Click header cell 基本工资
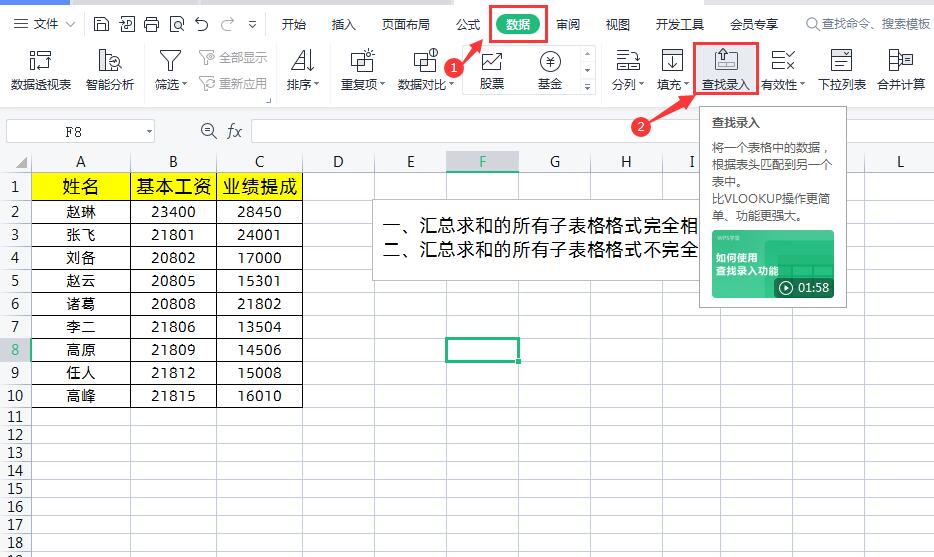The height and width of the screenshot is (557, 934). (173, 187)
